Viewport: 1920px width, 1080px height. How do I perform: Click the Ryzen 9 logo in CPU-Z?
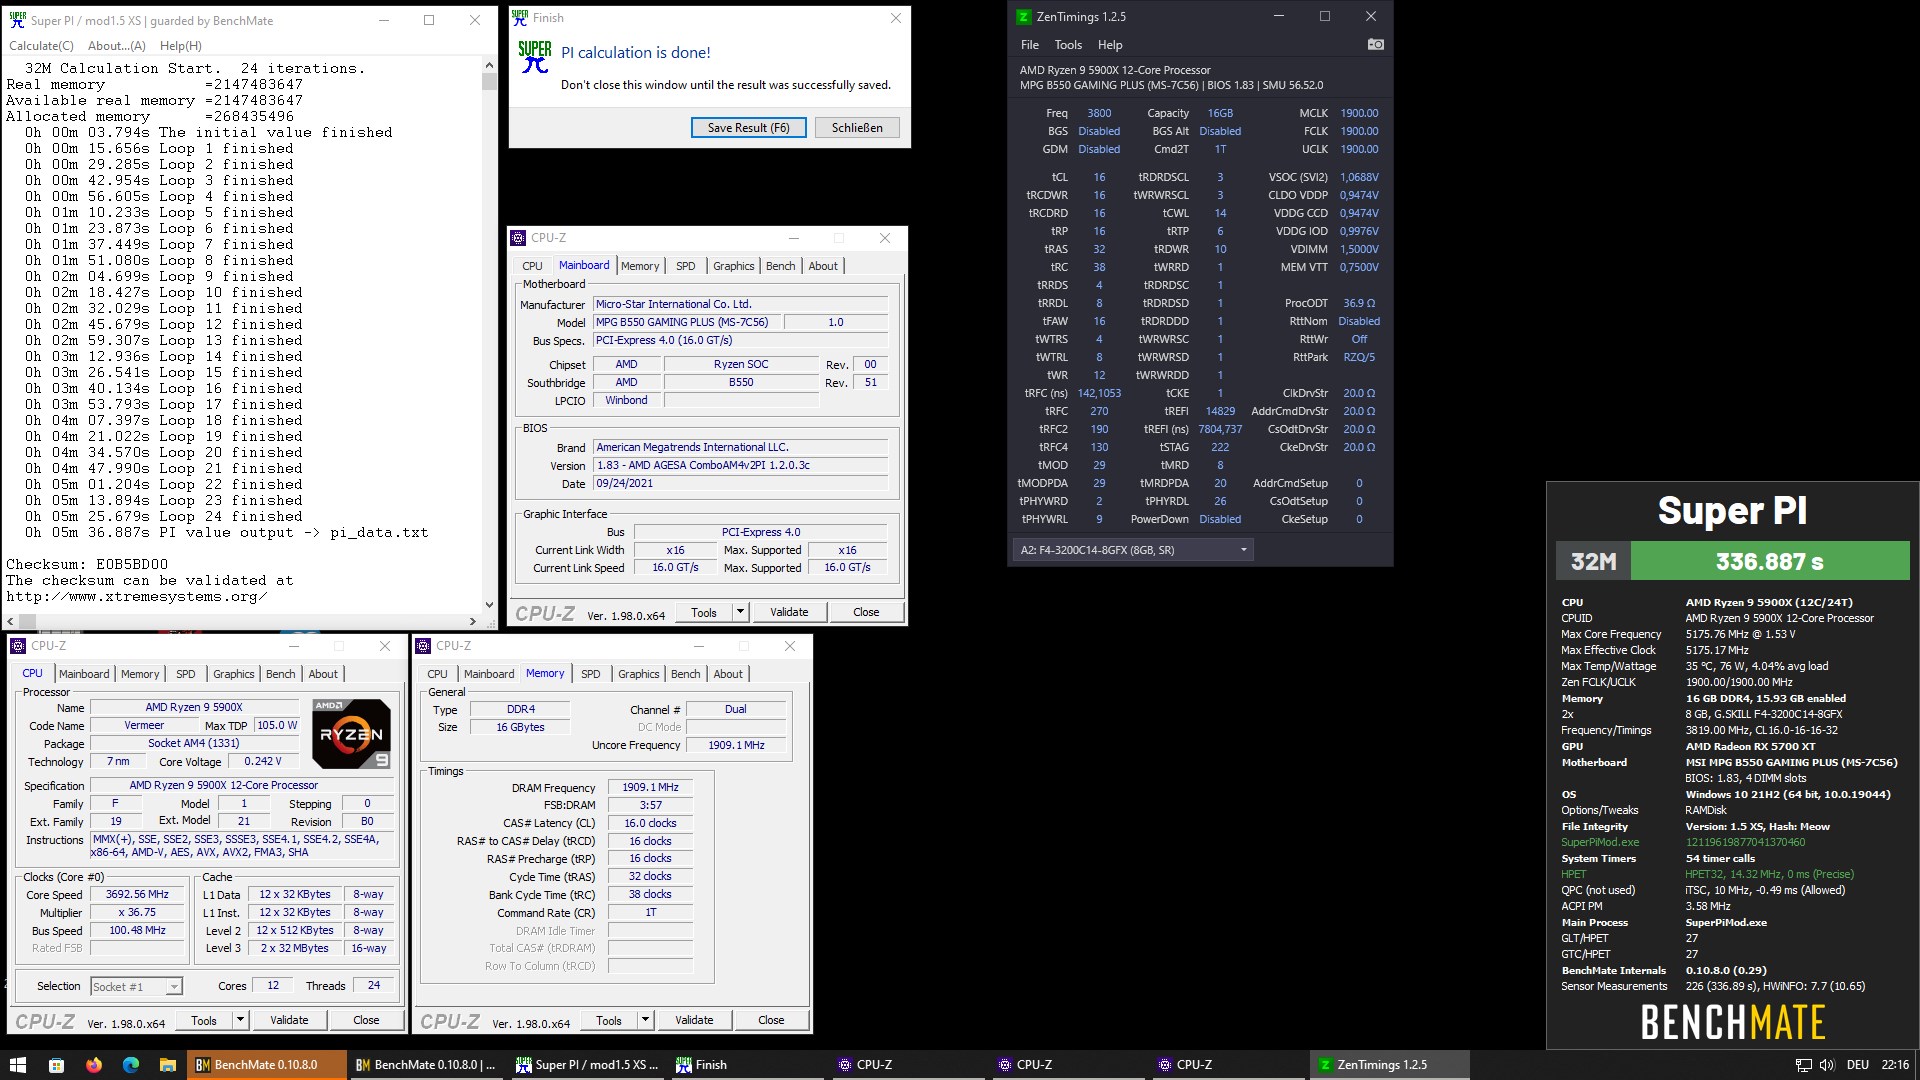click(x=351, y=734)
